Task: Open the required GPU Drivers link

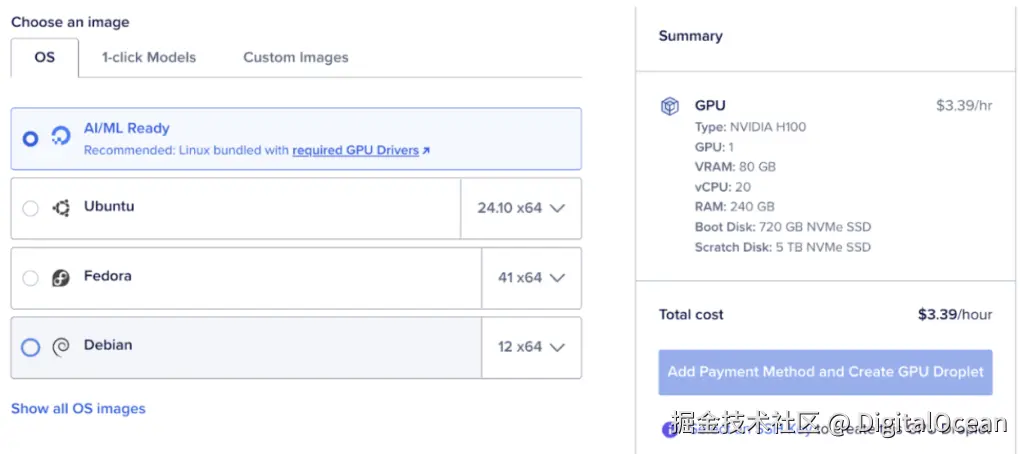Action: tap(355, 151)
